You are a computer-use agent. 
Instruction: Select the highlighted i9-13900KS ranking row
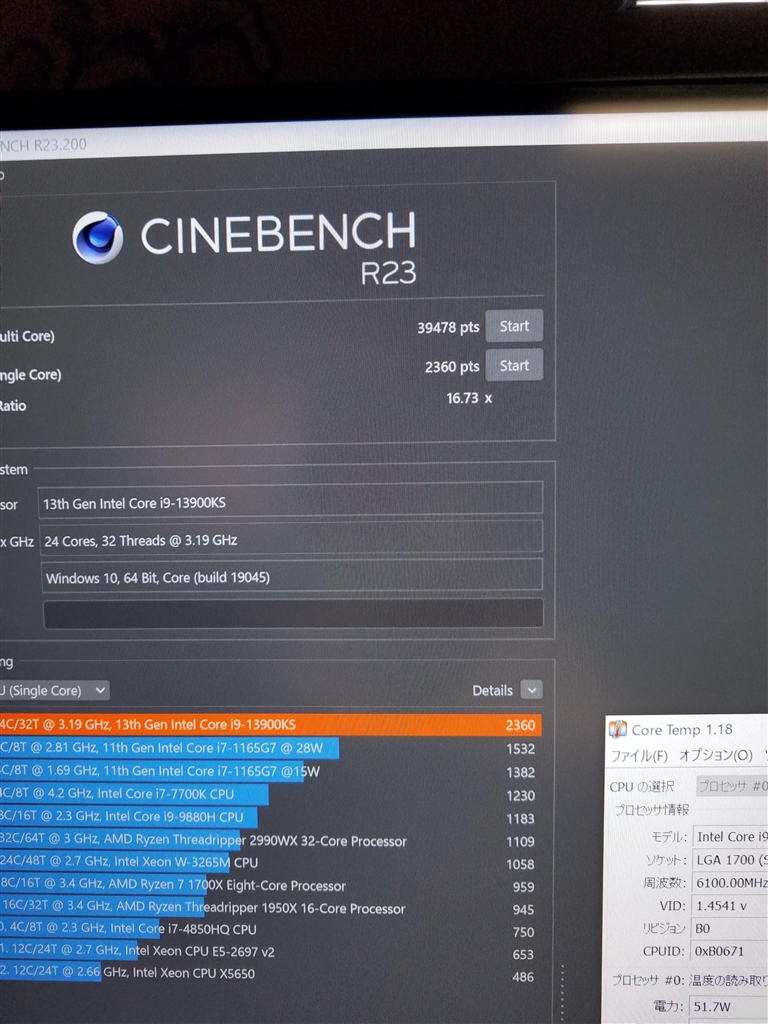click(270, 724)
